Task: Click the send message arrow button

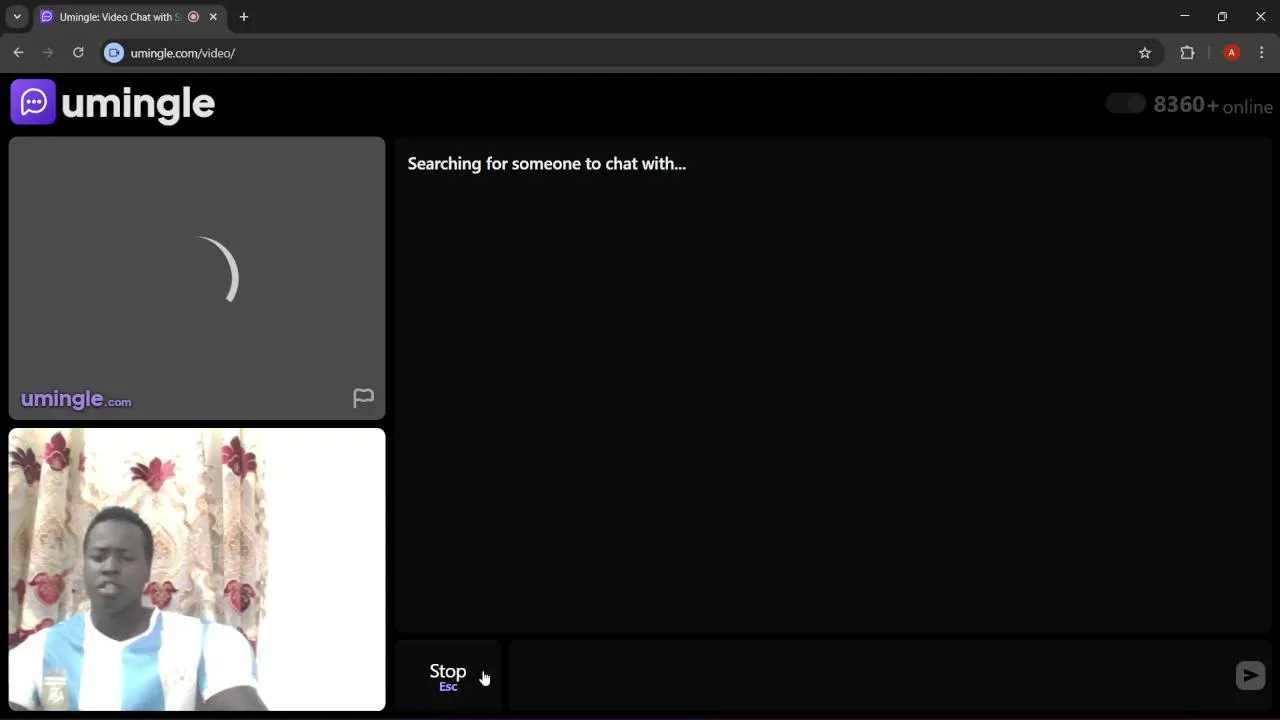Action: click(1250, 676)
